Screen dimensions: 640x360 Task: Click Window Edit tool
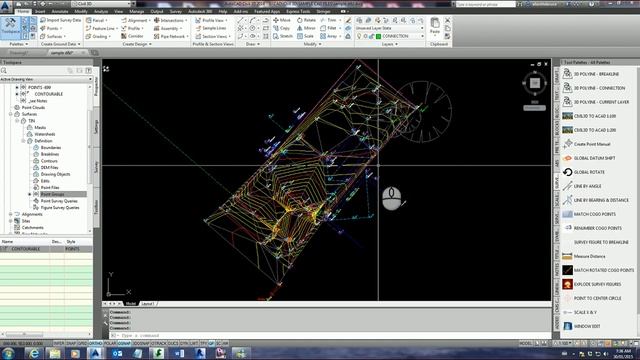click(x=582, y=326)
